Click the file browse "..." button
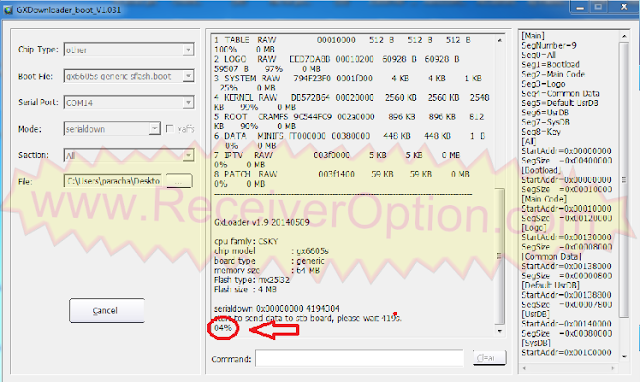The height and width of the screenshot is (382, 640). 179,181
